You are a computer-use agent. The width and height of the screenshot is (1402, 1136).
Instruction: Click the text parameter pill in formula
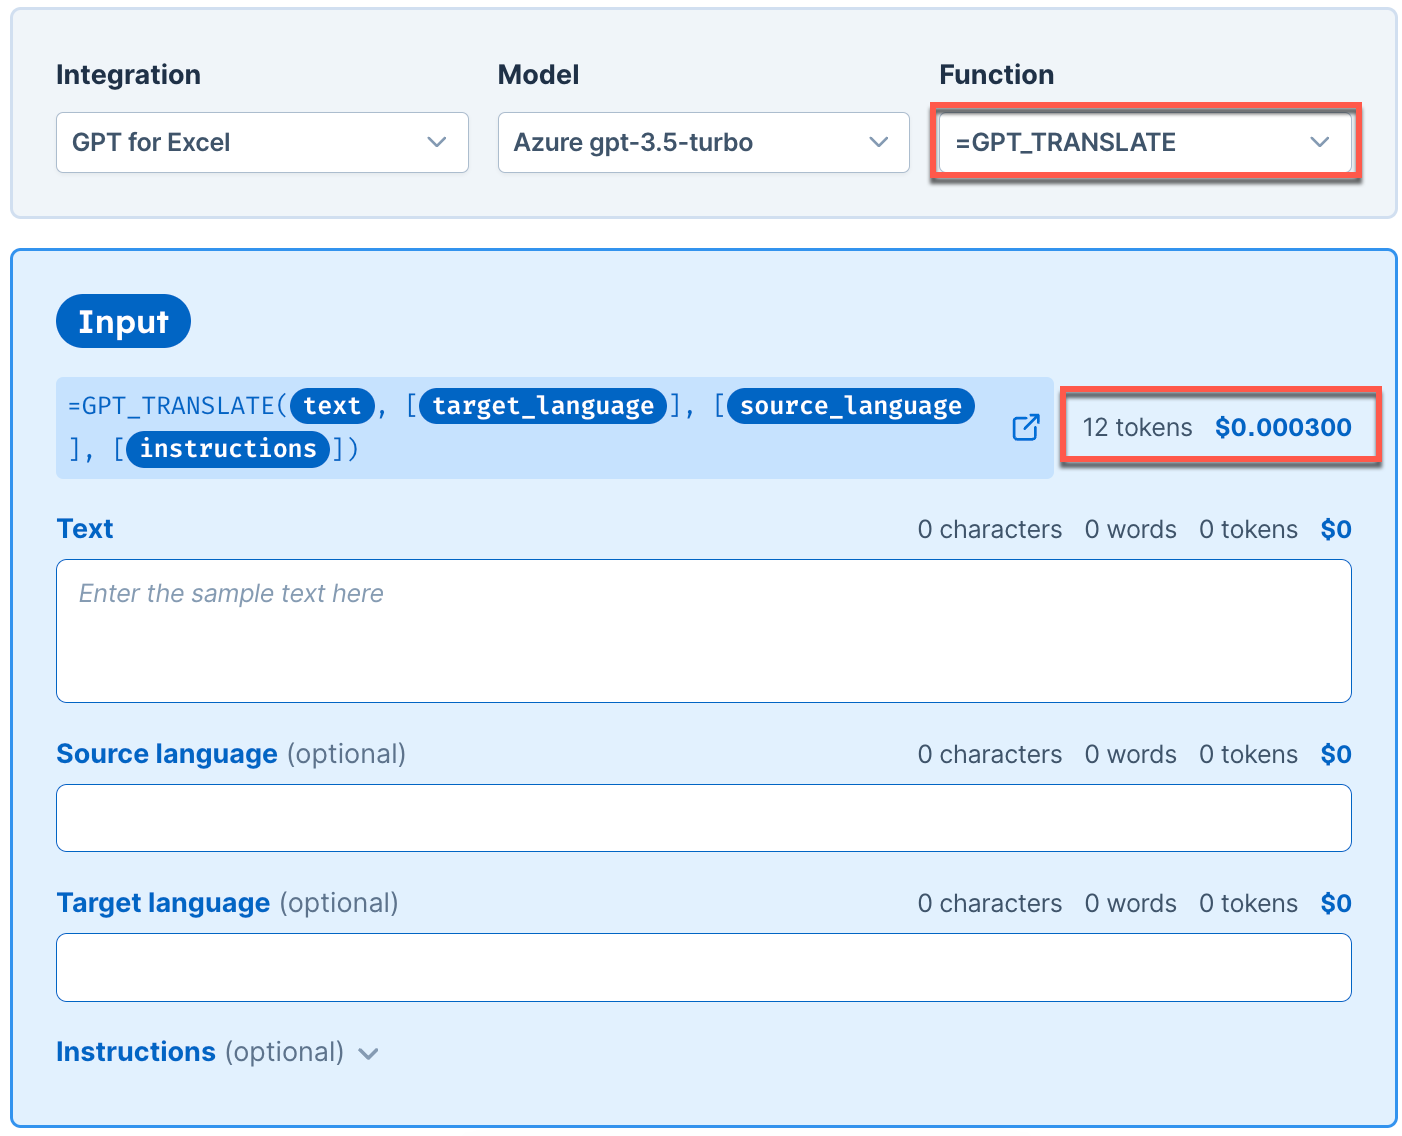click(332, 406)
